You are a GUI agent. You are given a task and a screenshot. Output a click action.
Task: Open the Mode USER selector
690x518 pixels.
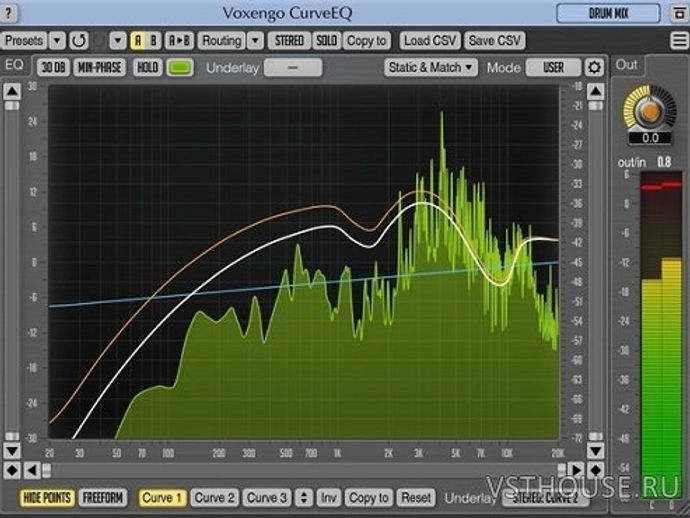[x=553, y=68]
